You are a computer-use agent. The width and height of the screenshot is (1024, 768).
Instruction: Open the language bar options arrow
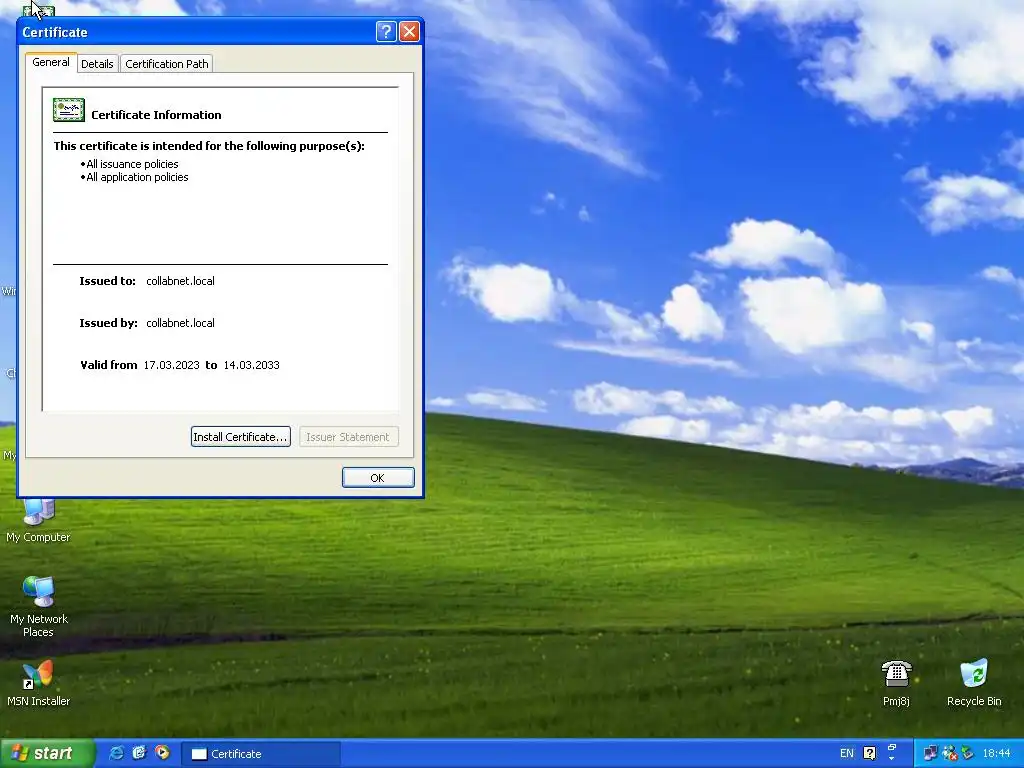click(892, 760)
